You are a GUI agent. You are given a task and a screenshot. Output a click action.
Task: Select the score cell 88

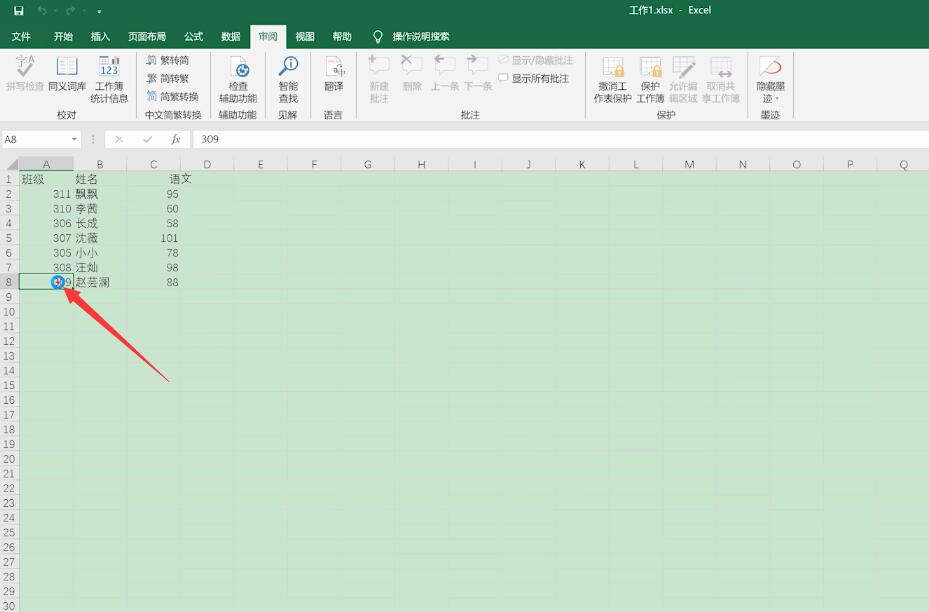[x=153, y=282]
